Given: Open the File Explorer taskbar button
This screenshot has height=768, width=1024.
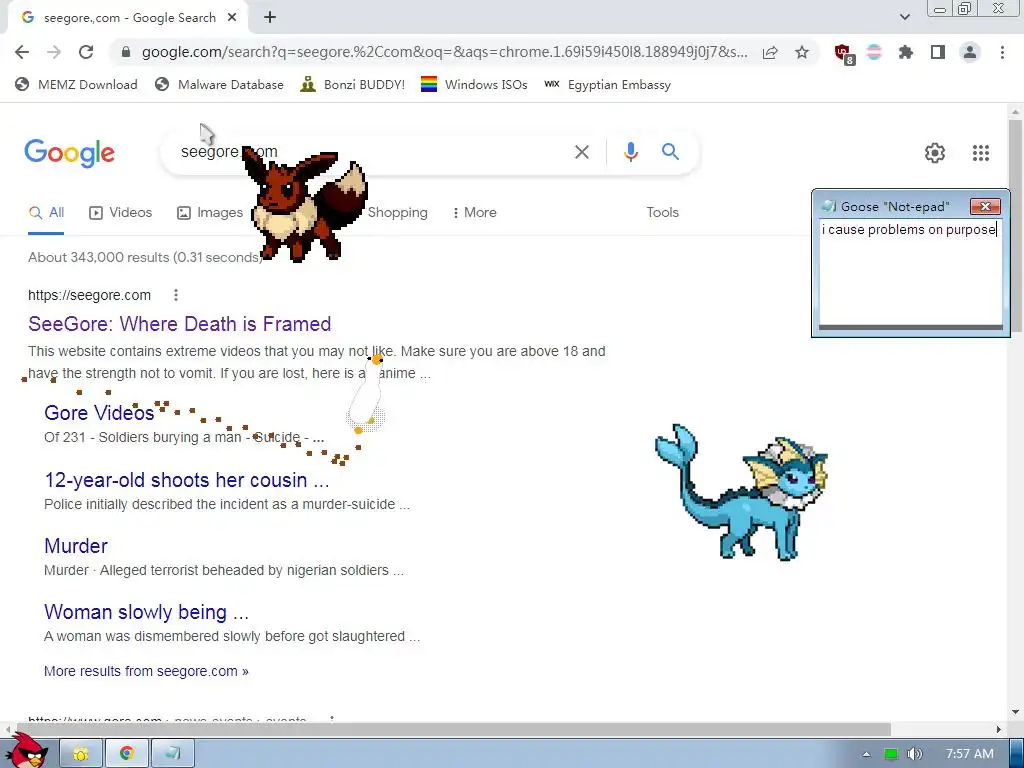Looking at the screenshot, I should point(82,754).
